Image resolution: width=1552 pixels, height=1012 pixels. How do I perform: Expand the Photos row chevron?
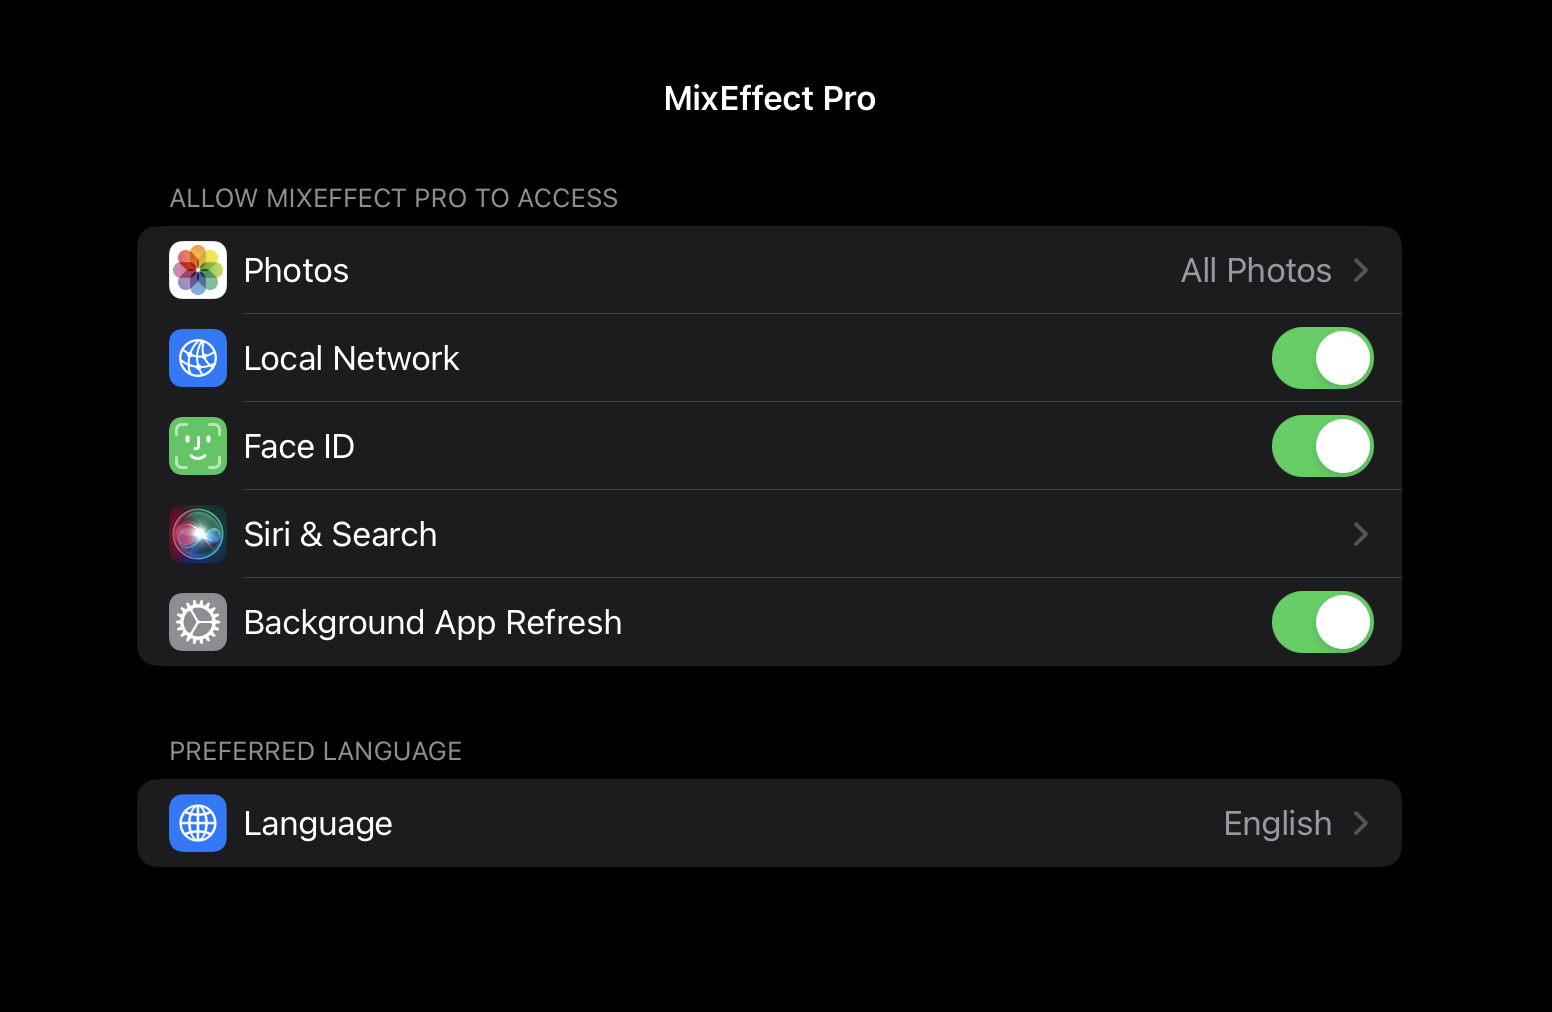[1360, 270]
